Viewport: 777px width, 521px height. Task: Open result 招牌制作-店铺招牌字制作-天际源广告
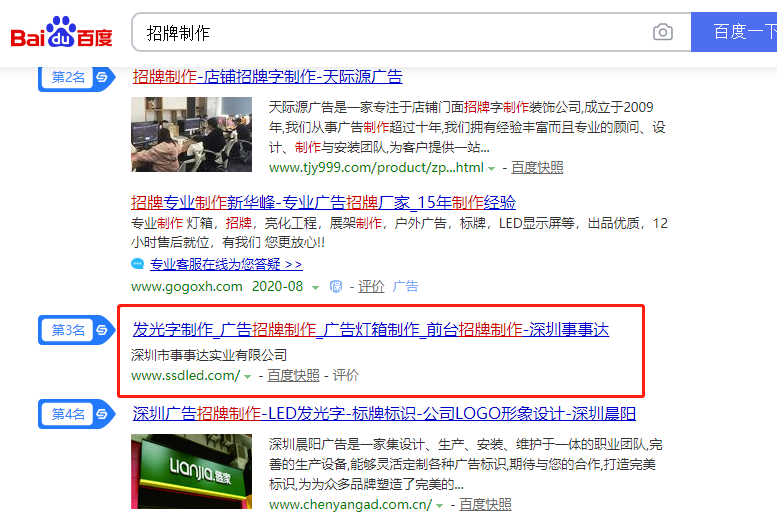(268, 77)
